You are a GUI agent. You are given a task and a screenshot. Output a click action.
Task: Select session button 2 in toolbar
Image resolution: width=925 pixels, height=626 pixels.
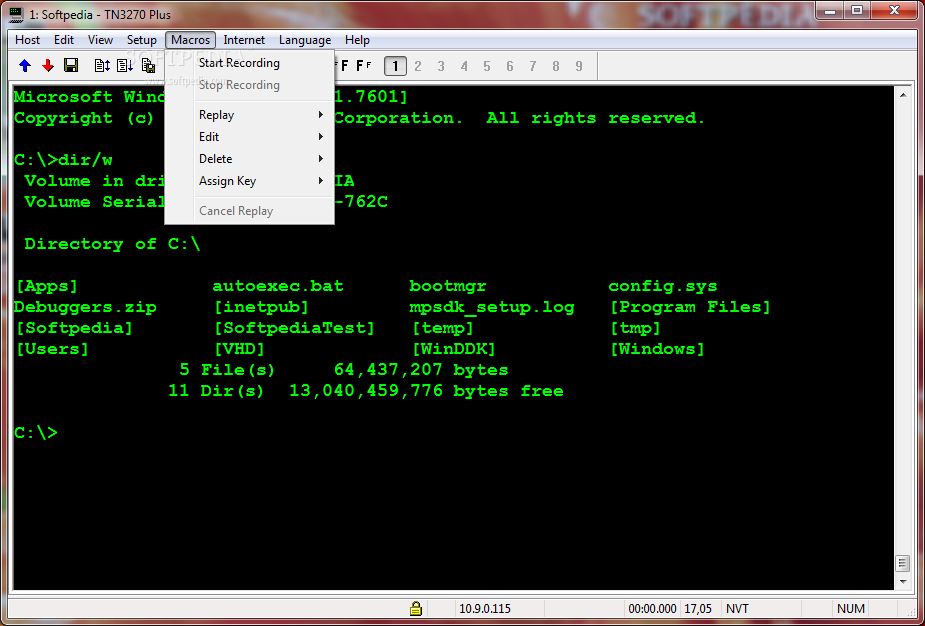(418, 66)
